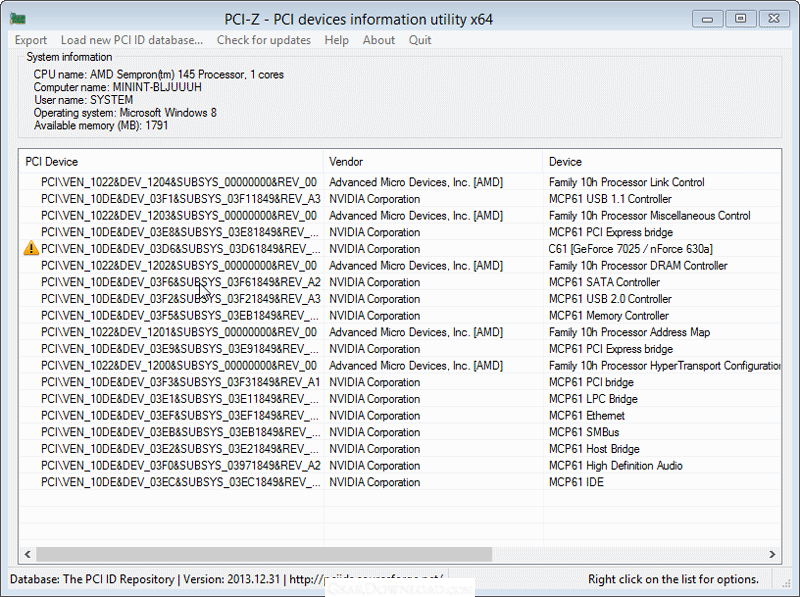The width and height of the screenshot is (800, 597).
Task: Click the Device column header
Action: 662,162
